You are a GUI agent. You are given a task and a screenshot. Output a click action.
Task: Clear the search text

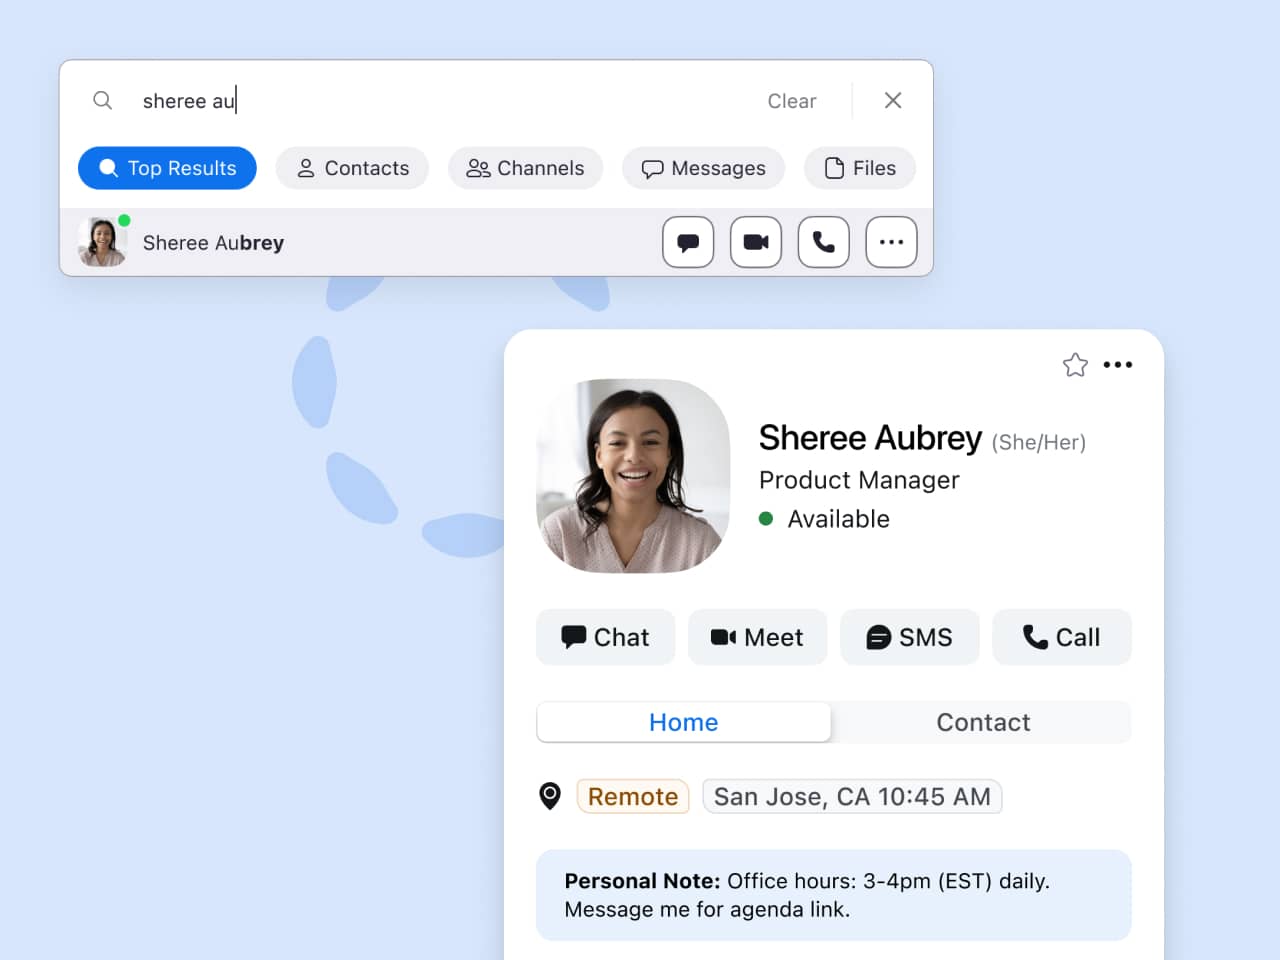pos(791,101)
